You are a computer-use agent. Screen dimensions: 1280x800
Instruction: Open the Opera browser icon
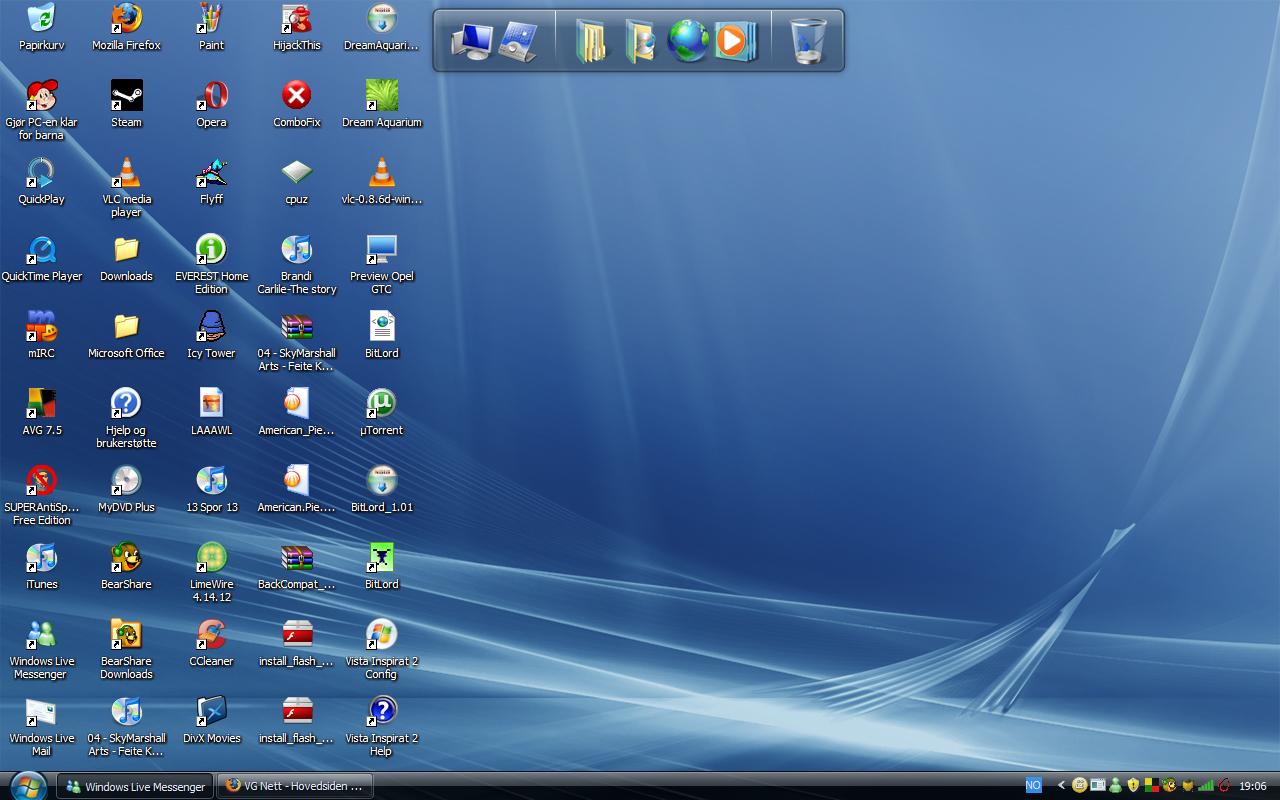point(211,97)
